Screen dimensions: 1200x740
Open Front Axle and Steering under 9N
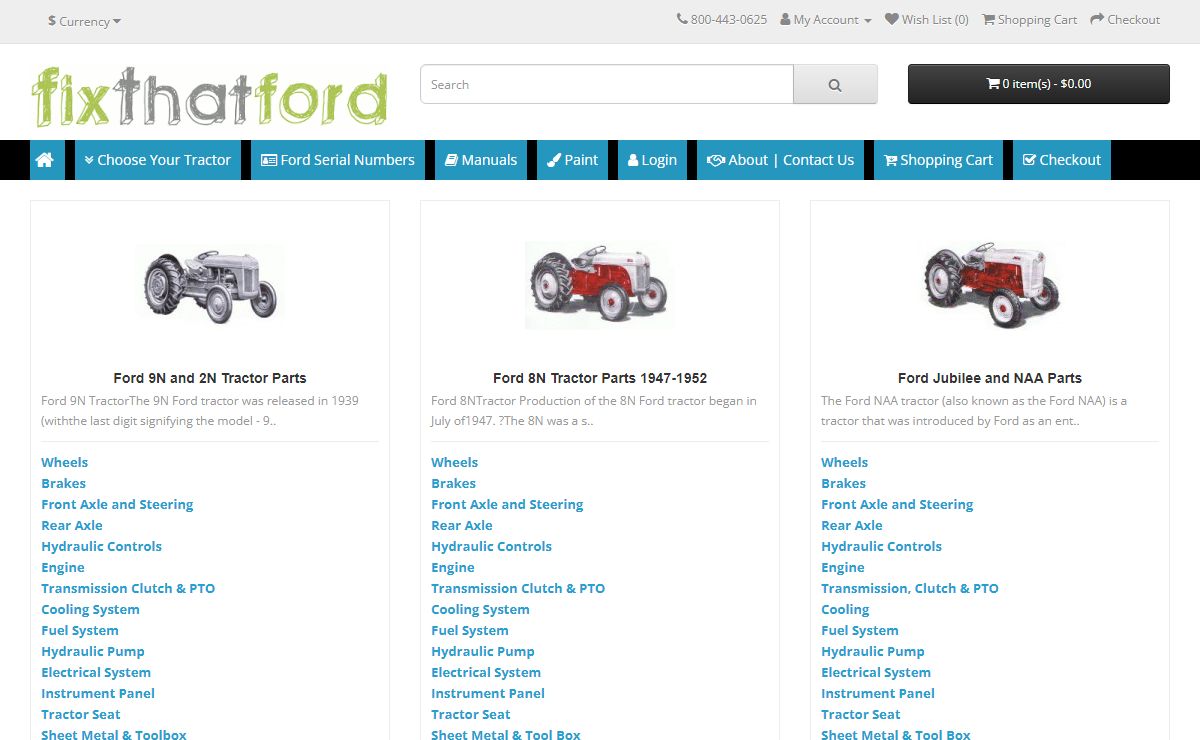pyautogui.click(x=117, y=504)
